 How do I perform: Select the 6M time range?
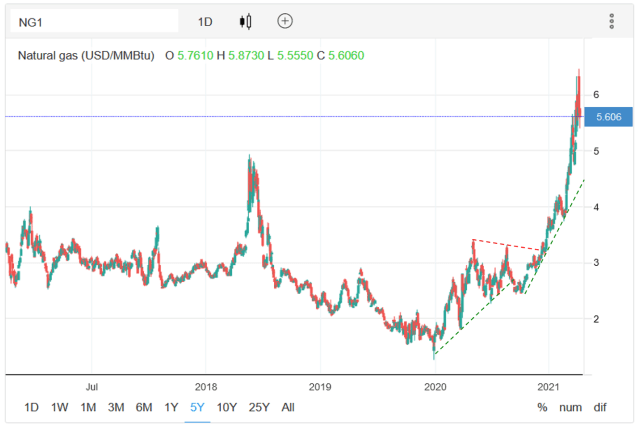click(144, 407)
